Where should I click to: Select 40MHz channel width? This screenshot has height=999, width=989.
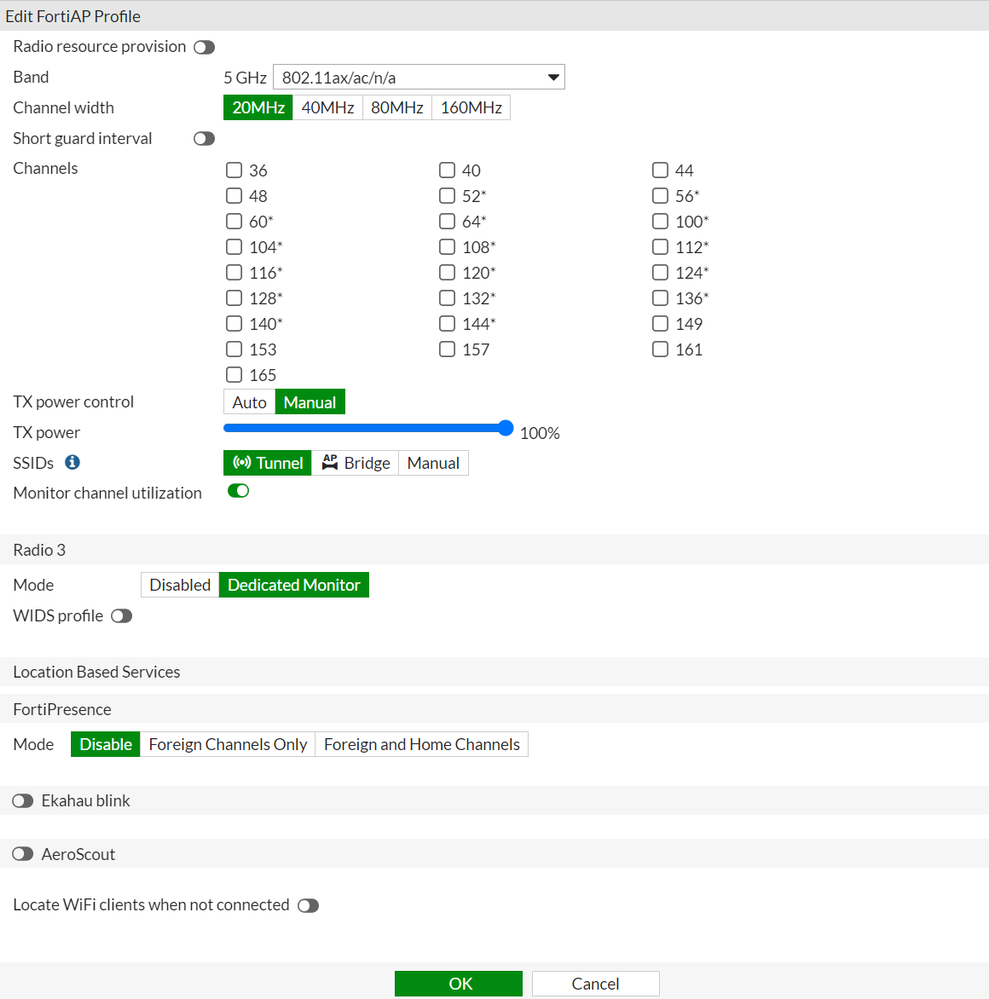[328, 108]
